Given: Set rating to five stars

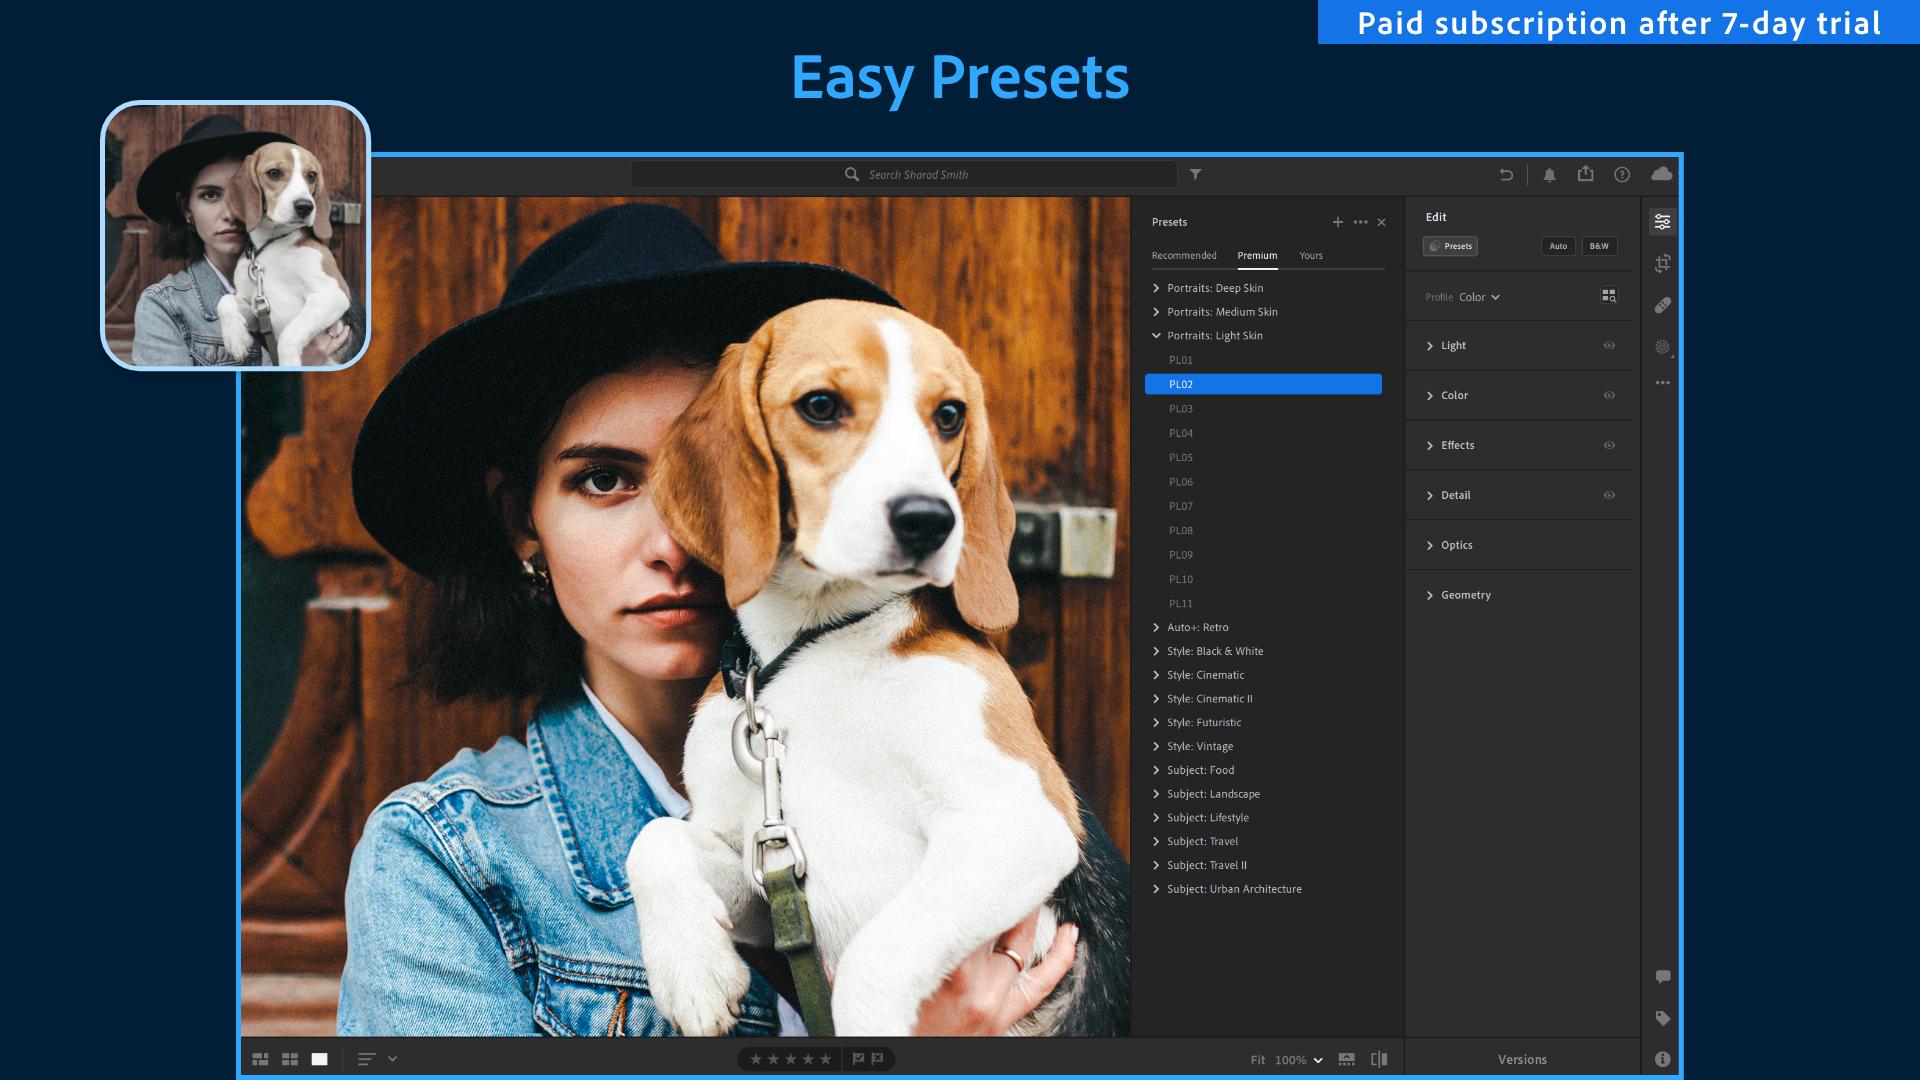Looking at the screenshot, I should pos(825,1059).
